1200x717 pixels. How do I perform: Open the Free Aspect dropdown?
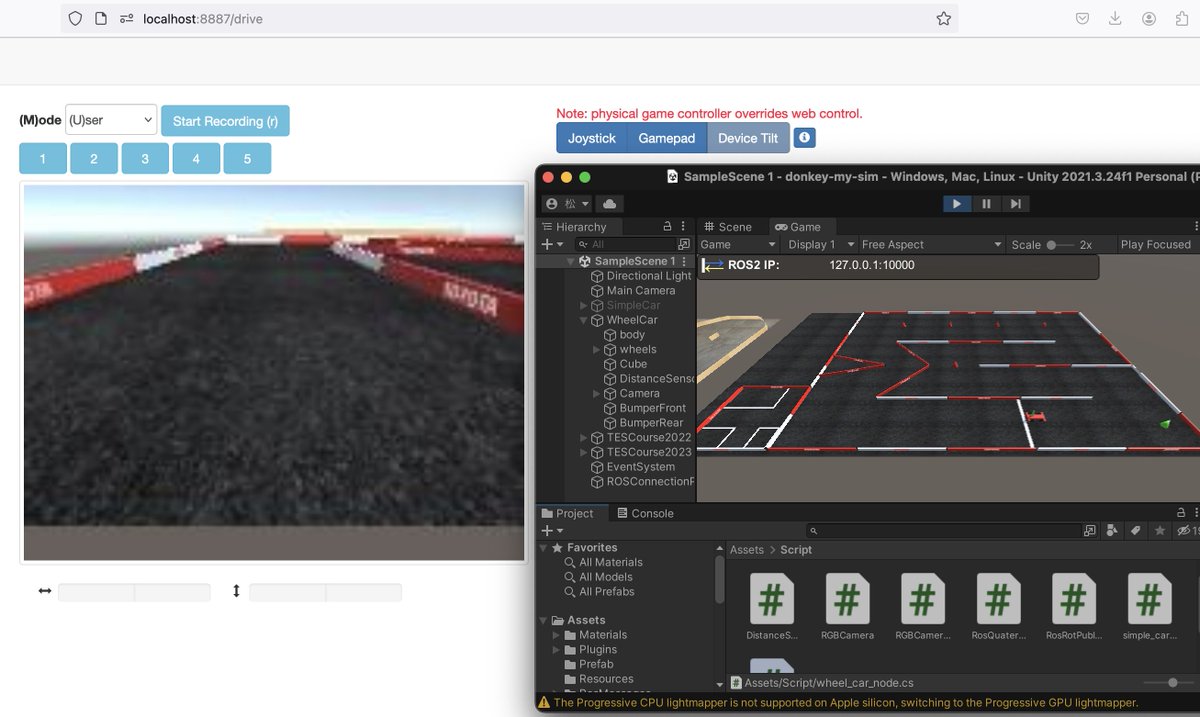[931, 244]
